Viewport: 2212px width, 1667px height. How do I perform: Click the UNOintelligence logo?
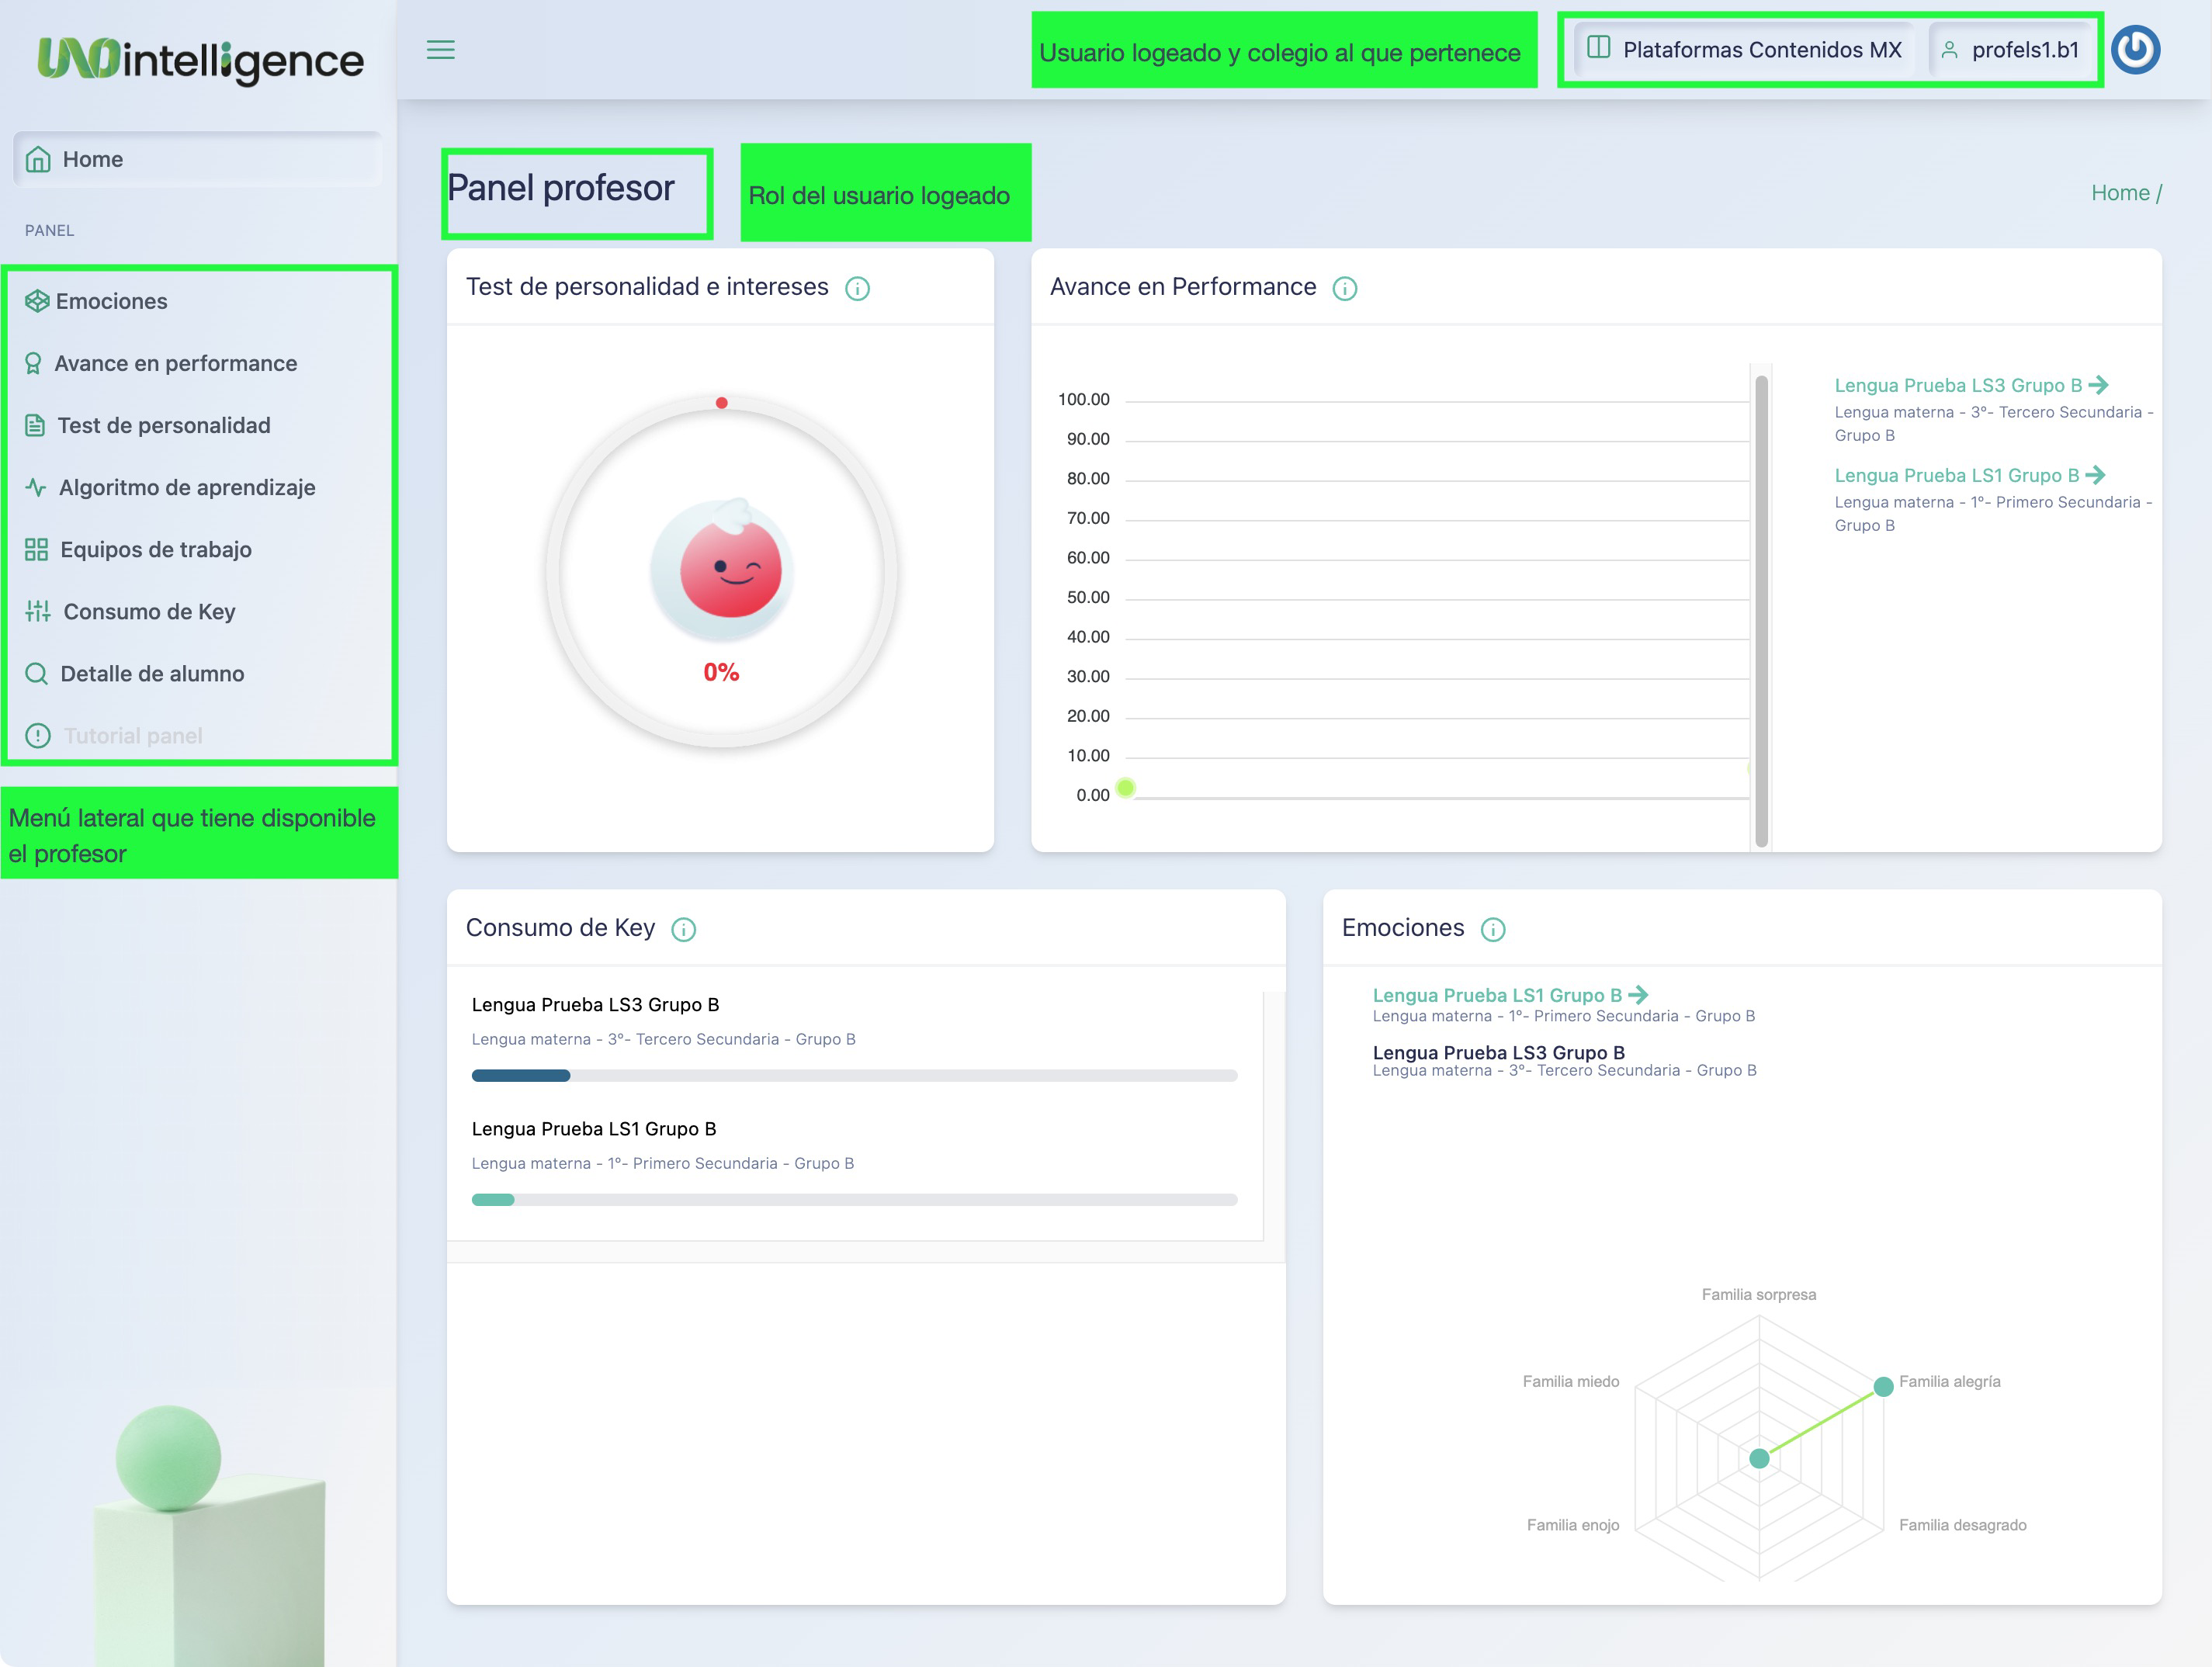(x=200, y=60)
